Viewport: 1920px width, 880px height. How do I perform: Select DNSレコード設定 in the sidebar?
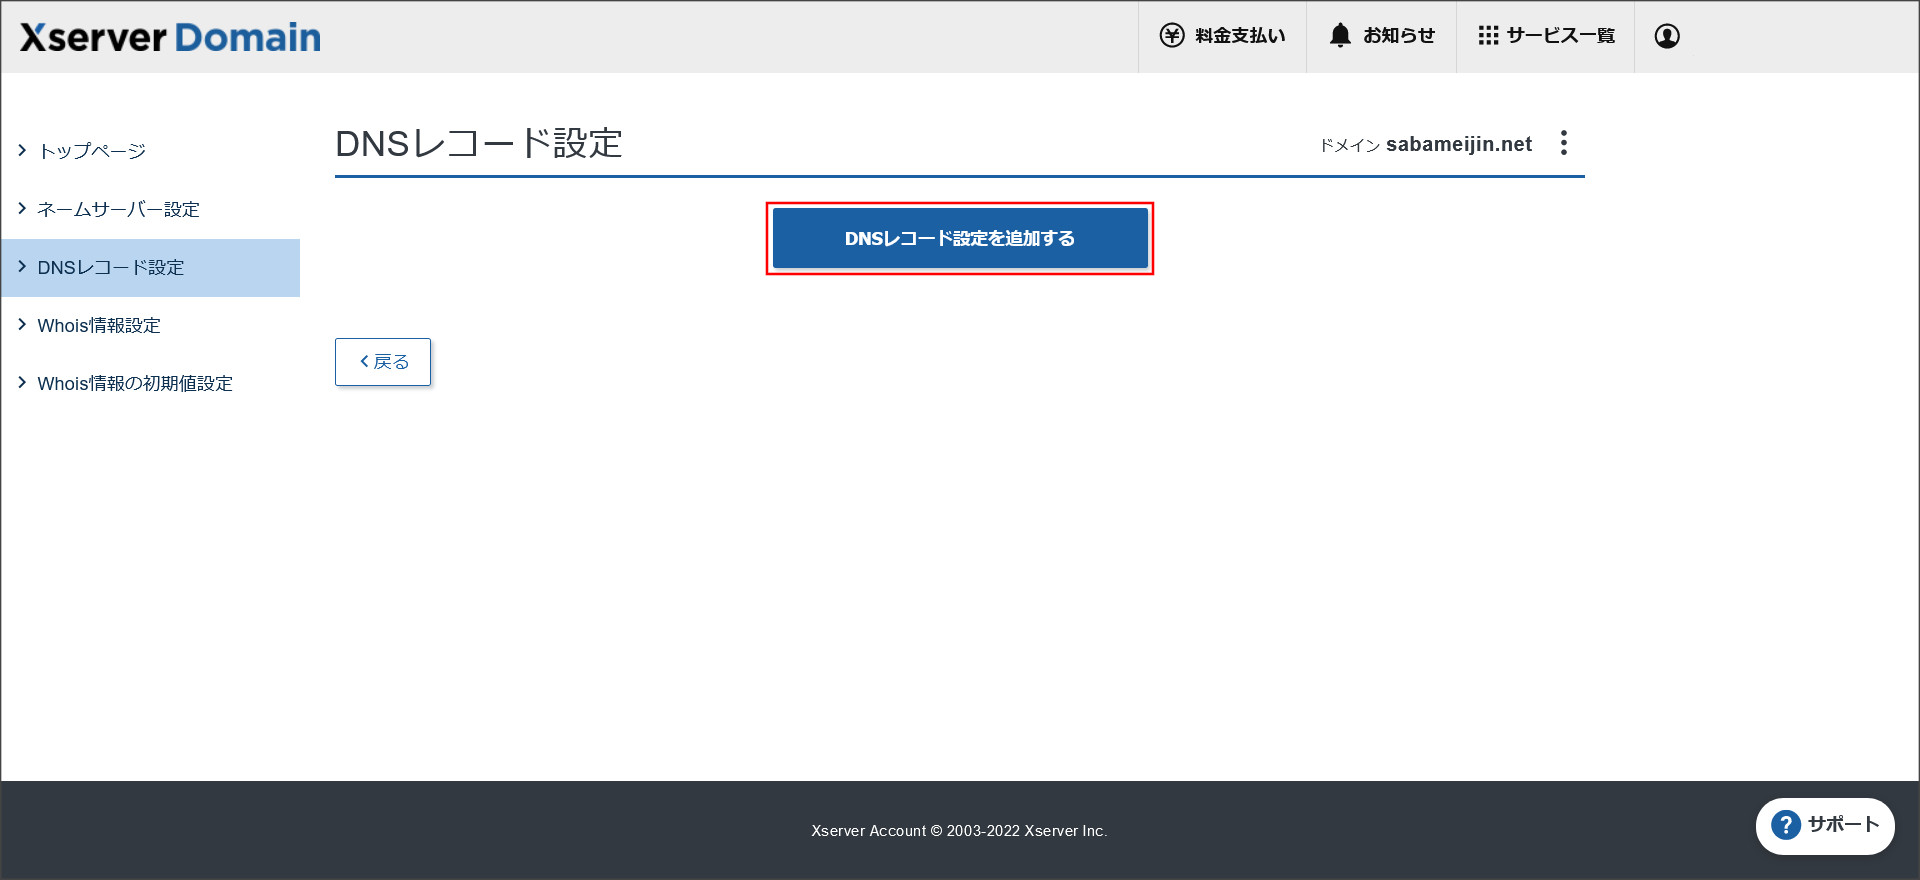[x=111, y=267]
